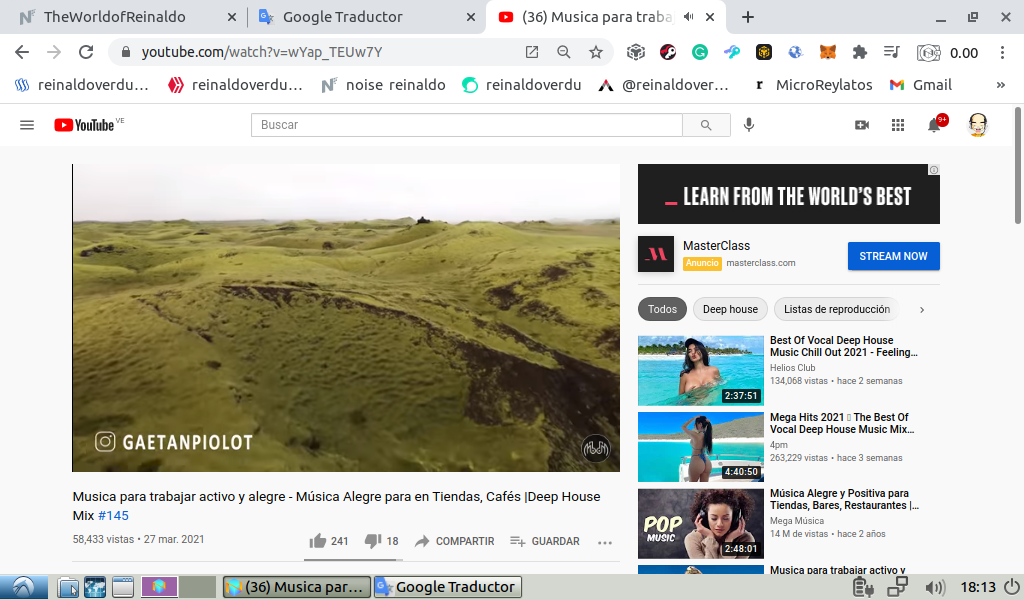Open the create video camera icon
Image resolution: width=1024 pixels, height=600 pixels.
click(862, 125)
